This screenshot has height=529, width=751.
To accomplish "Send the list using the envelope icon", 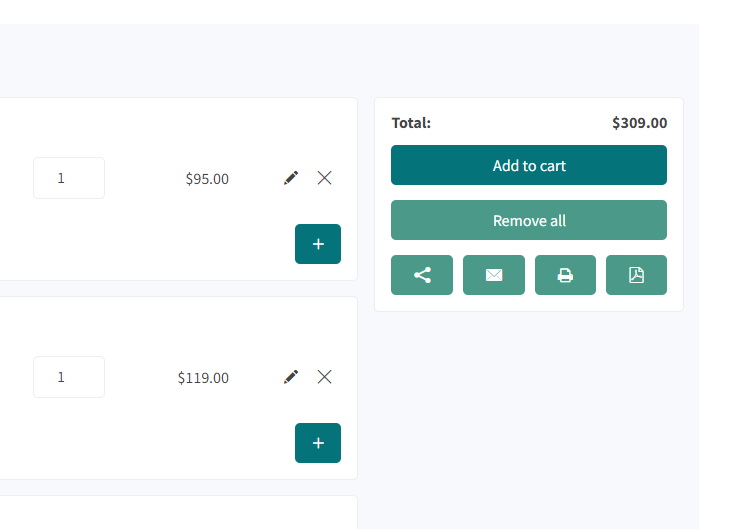I will [x=494, y=275].
